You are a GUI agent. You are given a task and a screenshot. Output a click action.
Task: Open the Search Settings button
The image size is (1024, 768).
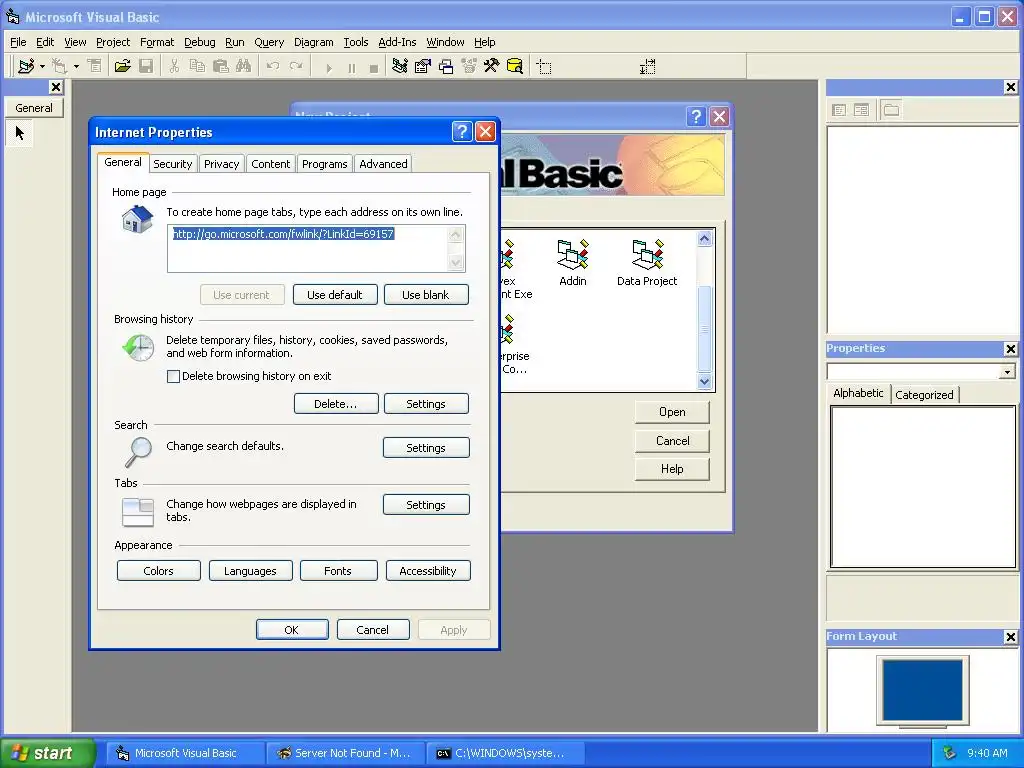click(x=426, y=447)
